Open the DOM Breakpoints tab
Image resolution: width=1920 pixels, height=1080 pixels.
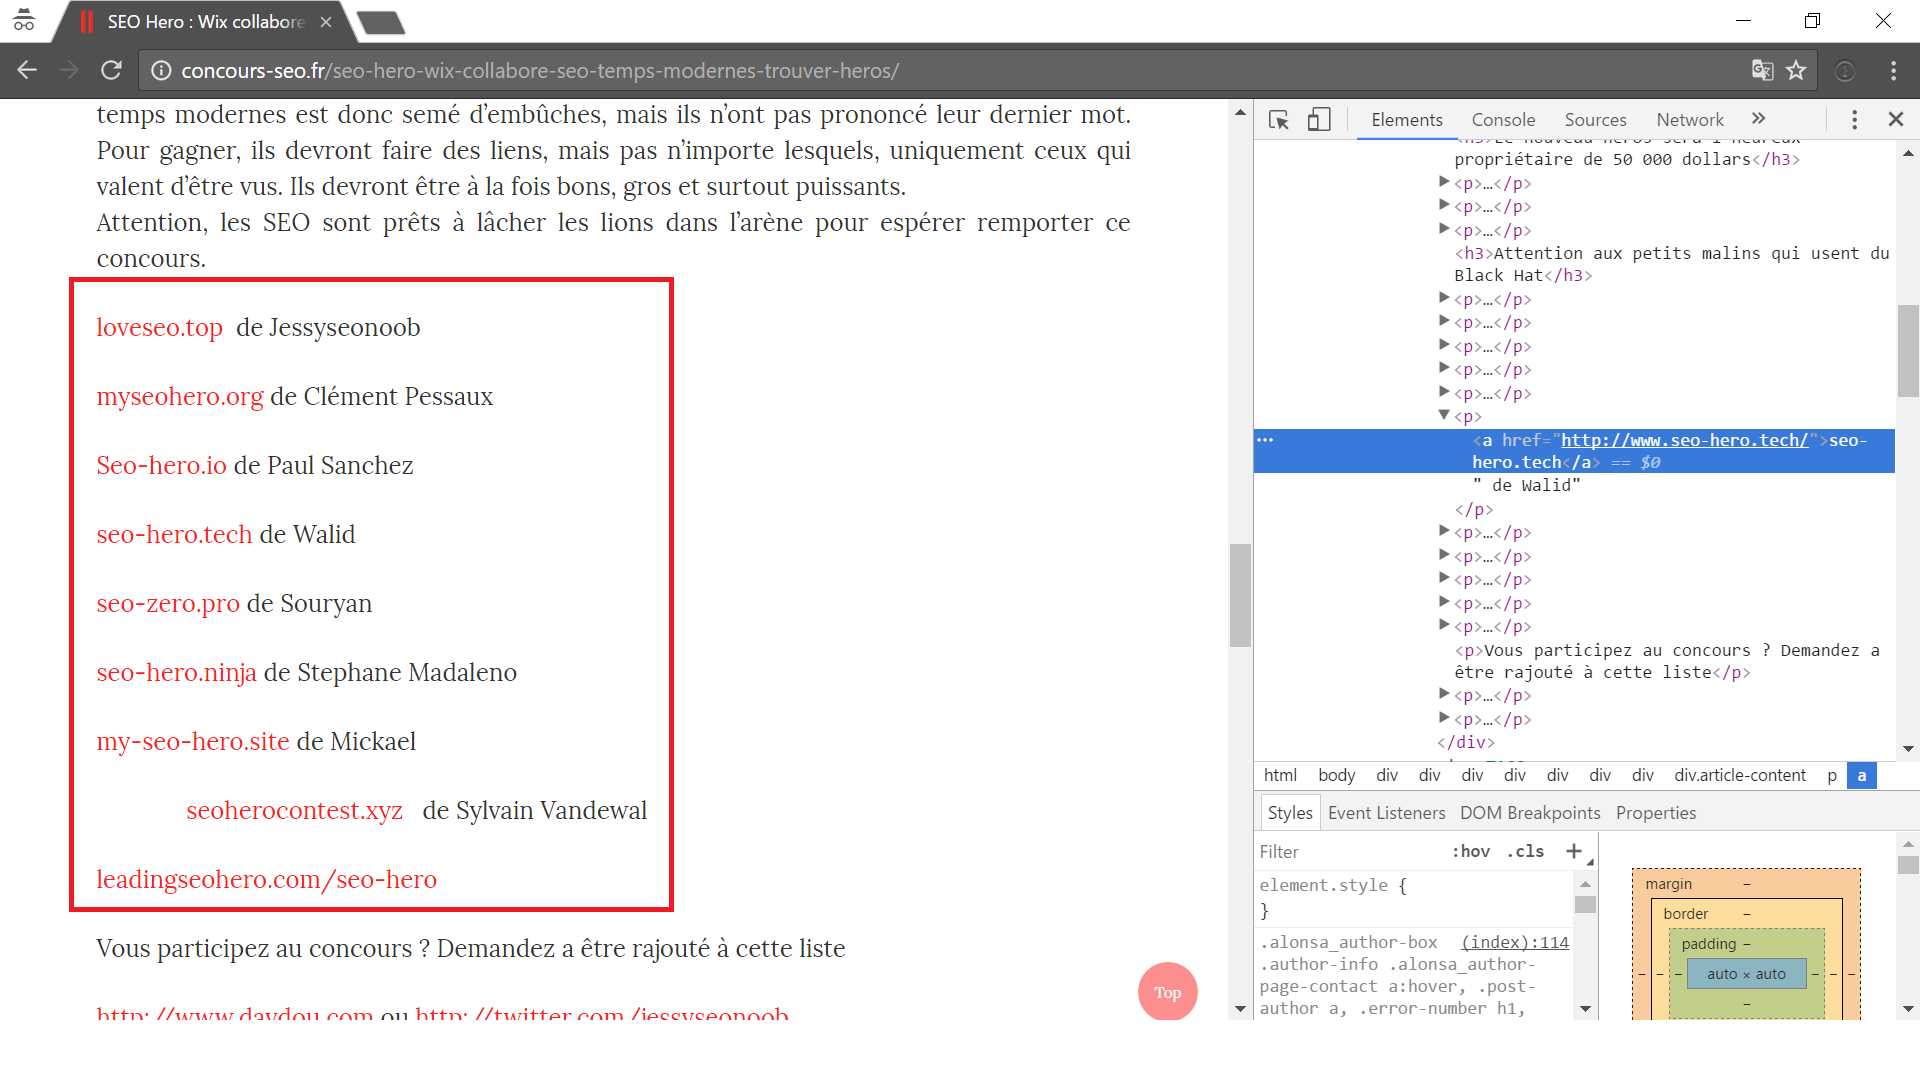click(x=1530, y=813)
